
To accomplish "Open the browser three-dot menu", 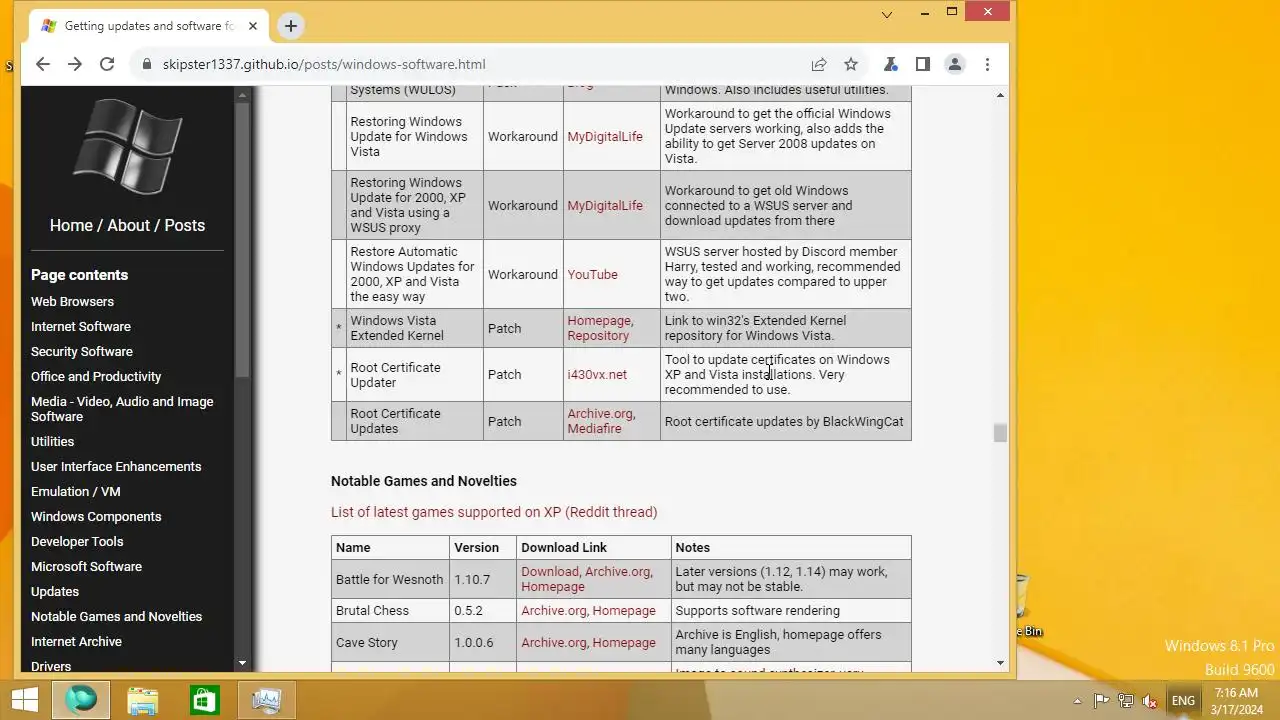I will (987, 64).
